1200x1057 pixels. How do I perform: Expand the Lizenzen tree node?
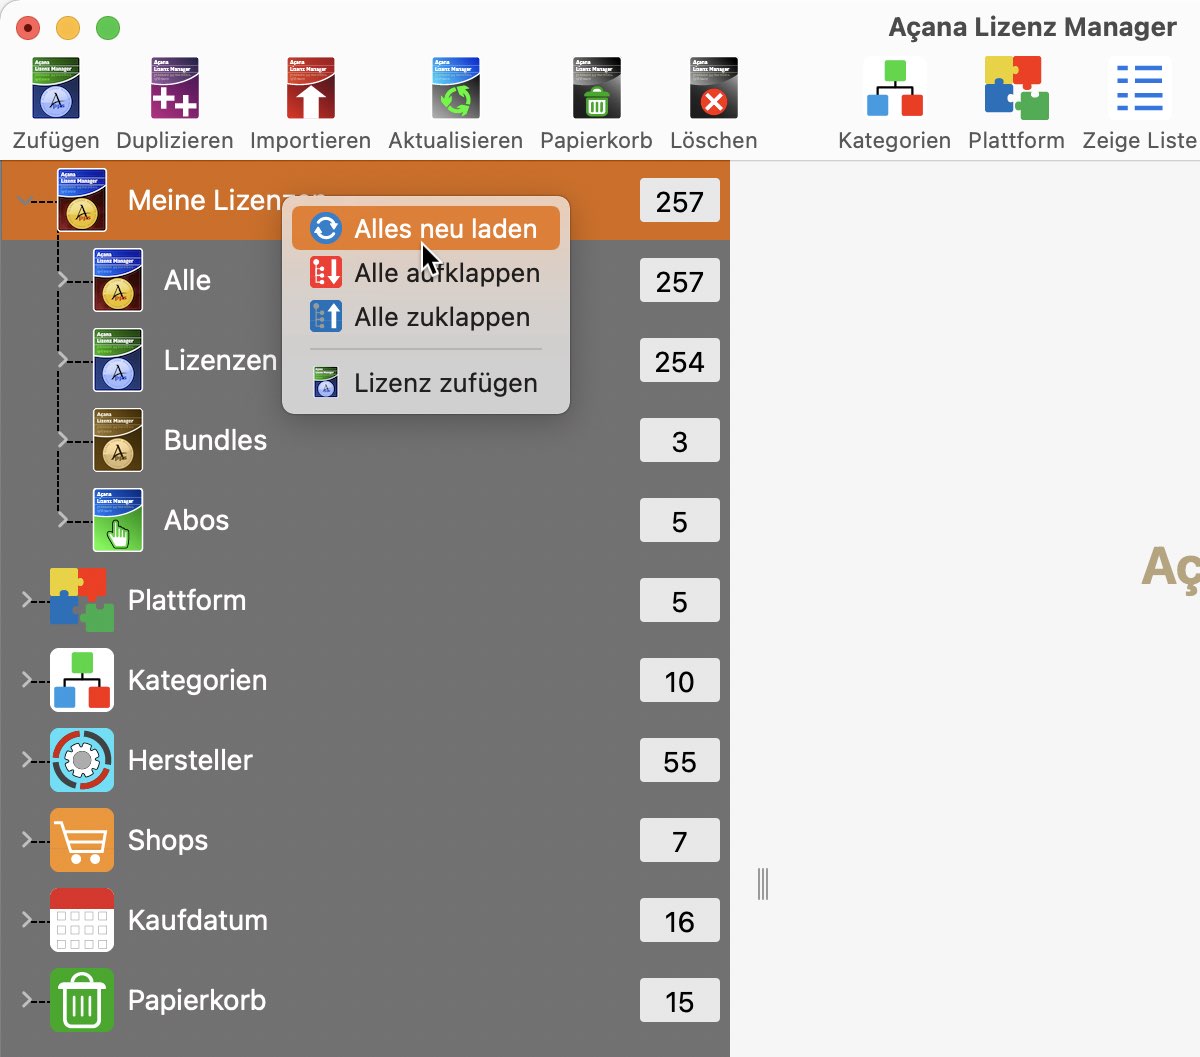(x=62, y=359)
